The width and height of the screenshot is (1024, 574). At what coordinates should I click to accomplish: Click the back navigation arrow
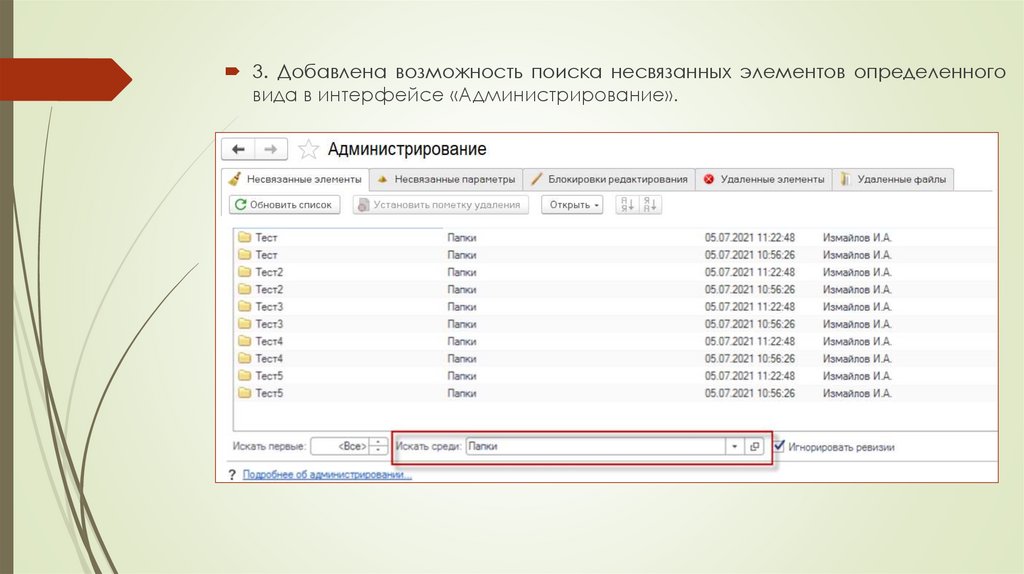[238, 149]
